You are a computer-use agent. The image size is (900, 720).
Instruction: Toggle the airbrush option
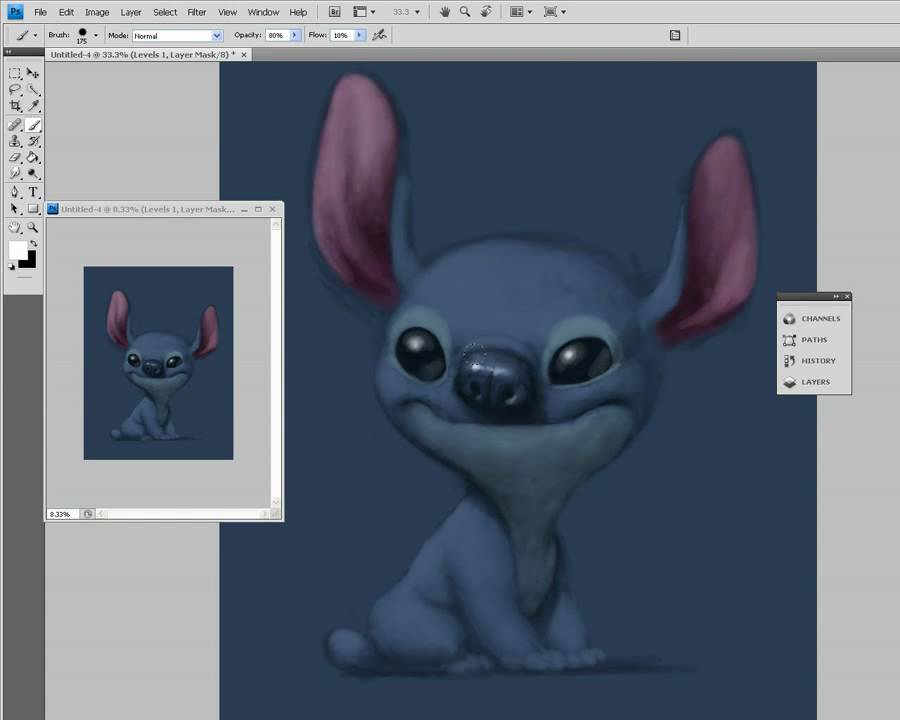click(379, 35)
